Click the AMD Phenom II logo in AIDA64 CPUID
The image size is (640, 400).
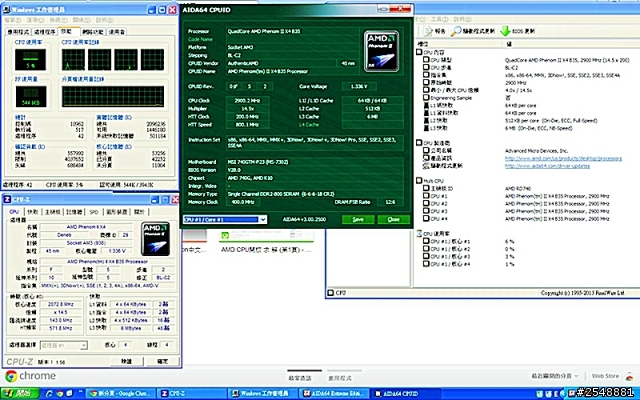coord(381,51)
